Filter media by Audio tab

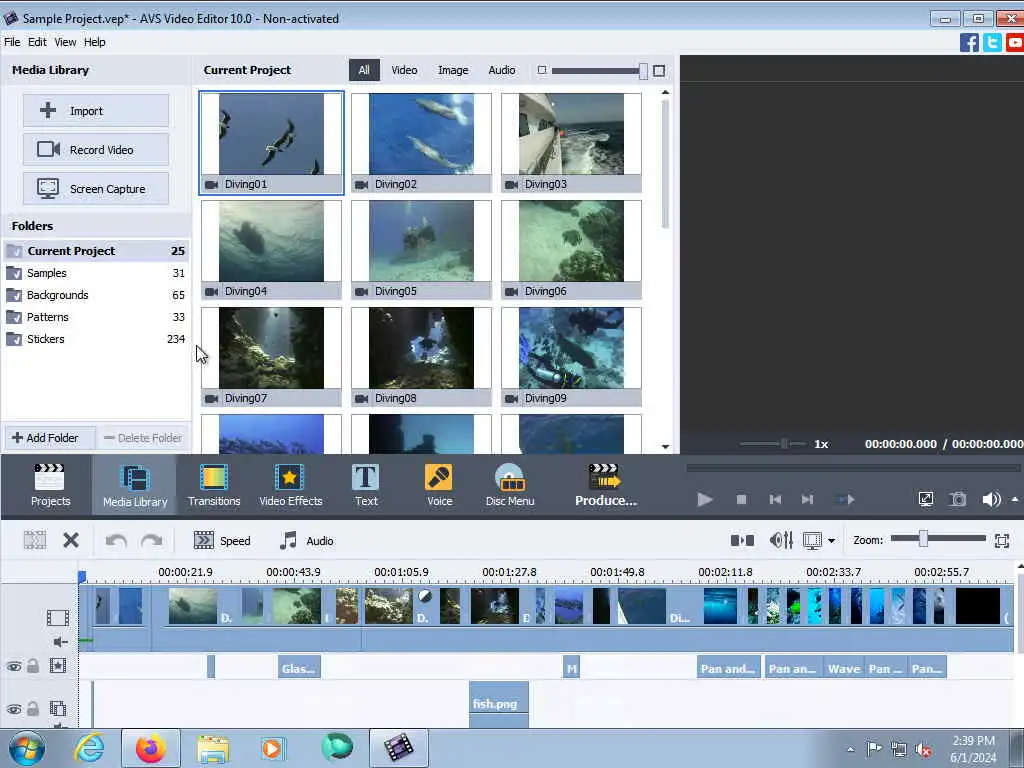[502, 70]
